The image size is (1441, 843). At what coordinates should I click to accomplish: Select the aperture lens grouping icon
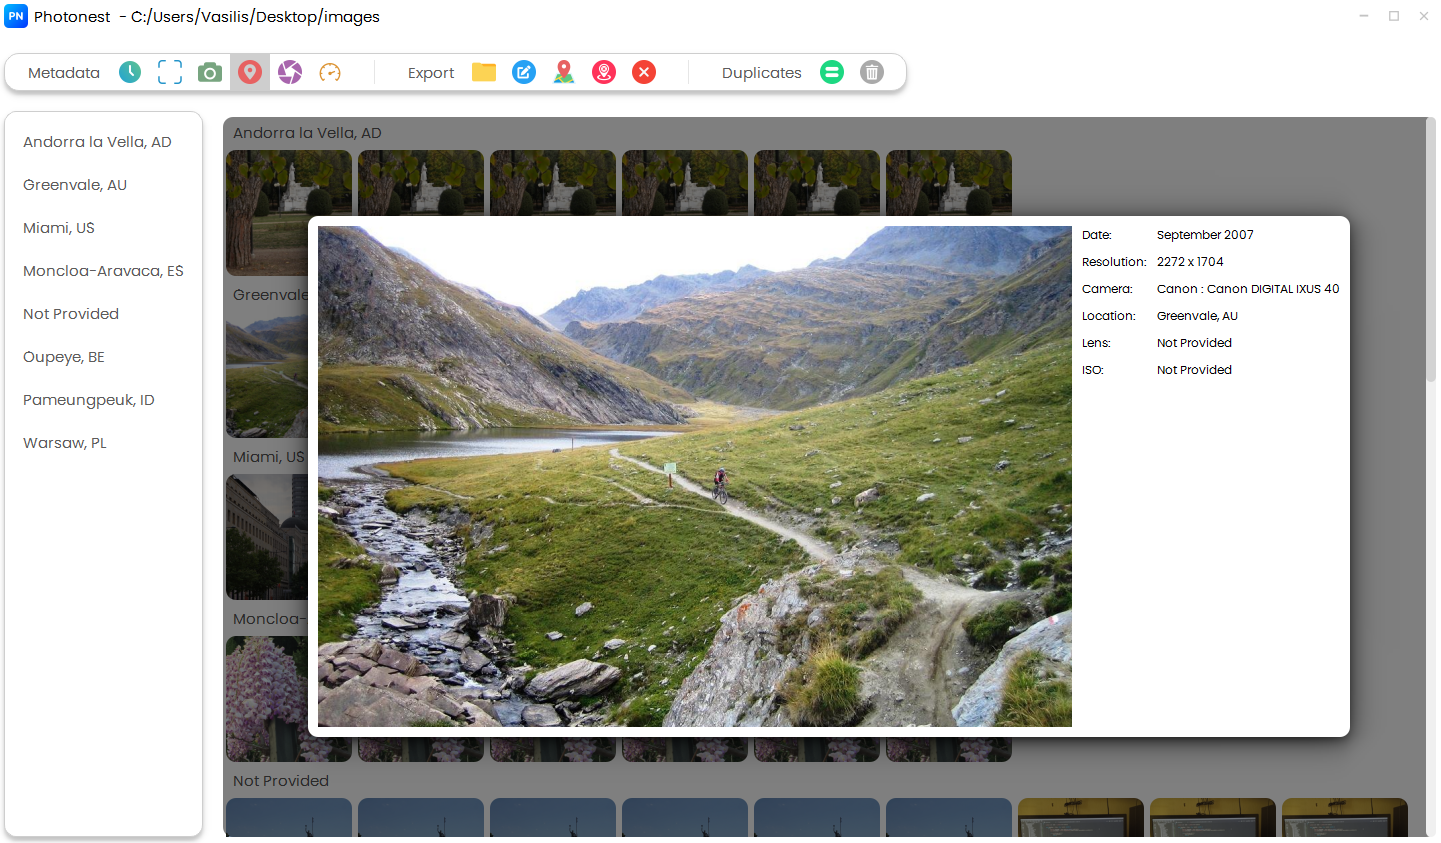pos(289,71)
